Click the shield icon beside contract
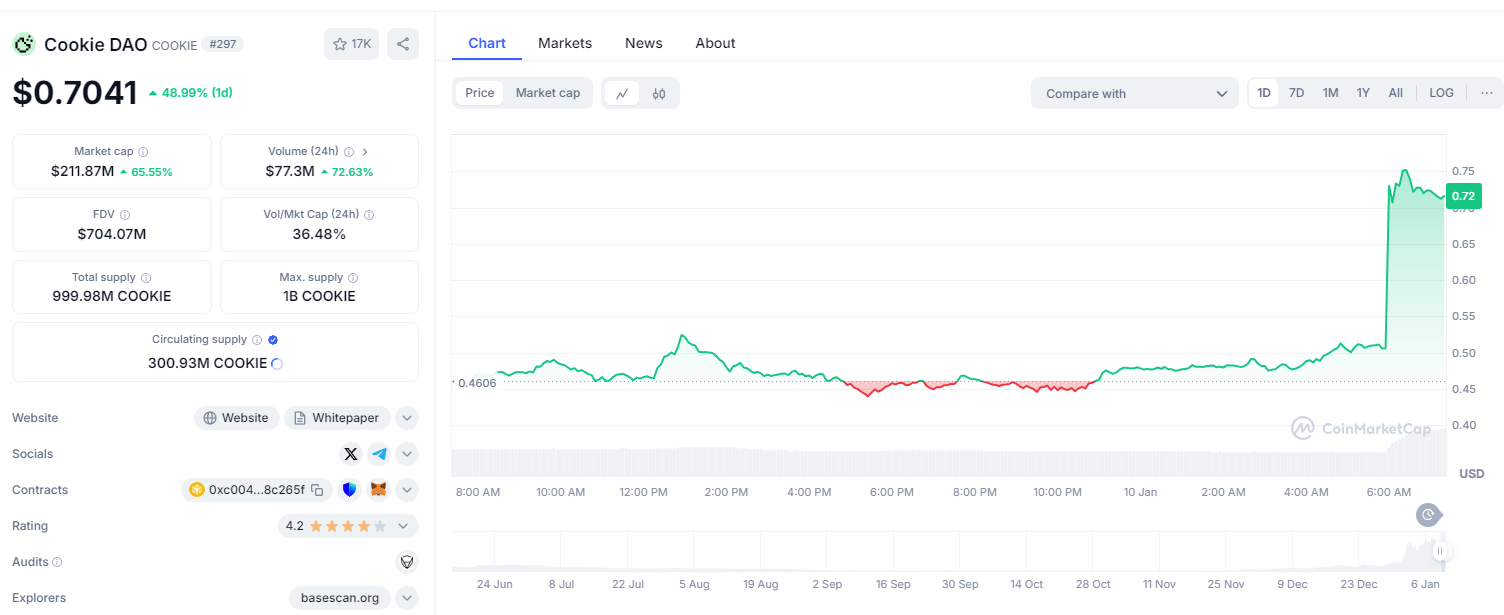 (349, 490)
